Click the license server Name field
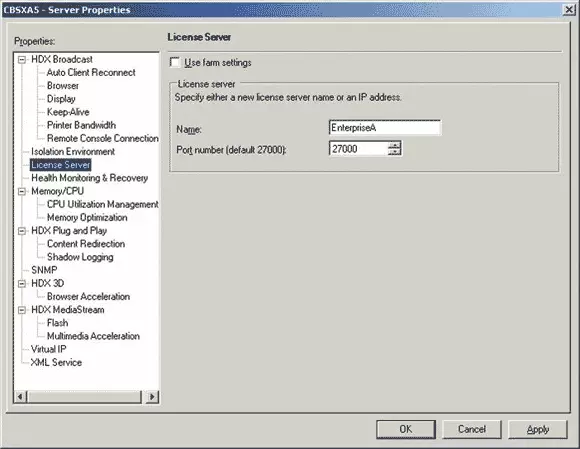The image size is (580, 449). pyautogui.click(x=385, y=128)
